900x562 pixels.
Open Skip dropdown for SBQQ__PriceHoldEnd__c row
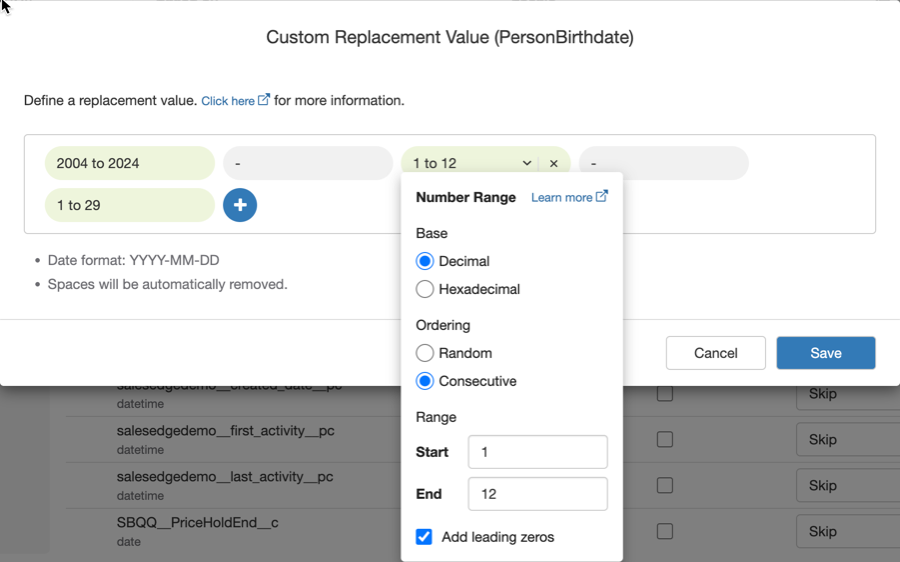pyautogui.click(x=847, y=531)
